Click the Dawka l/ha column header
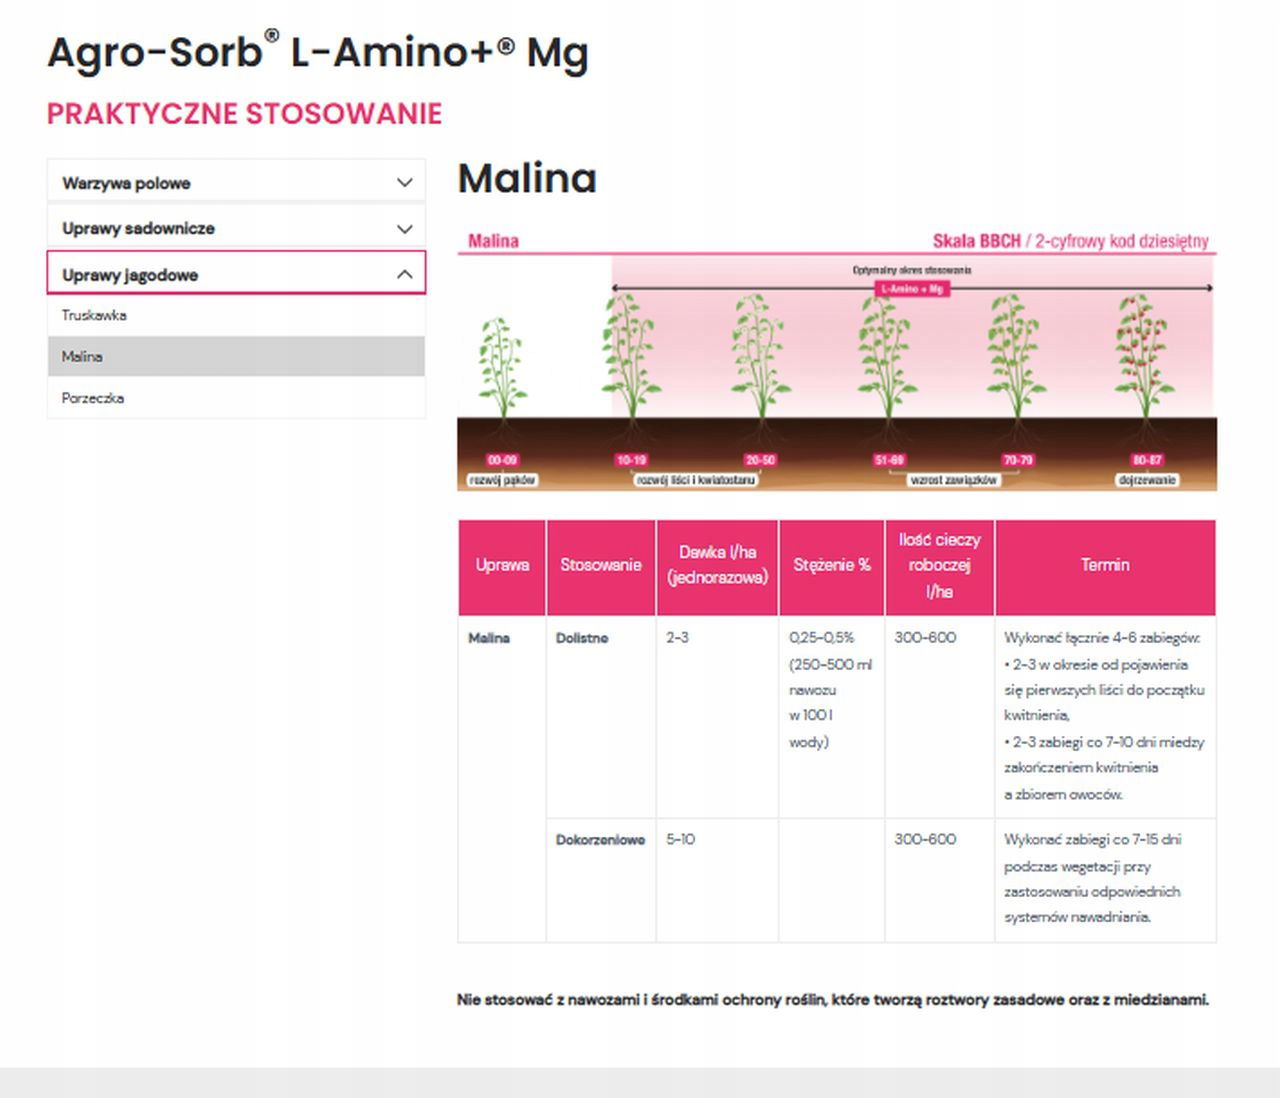The width and height of the screenshot is (1280, 1098). [717, 566]
